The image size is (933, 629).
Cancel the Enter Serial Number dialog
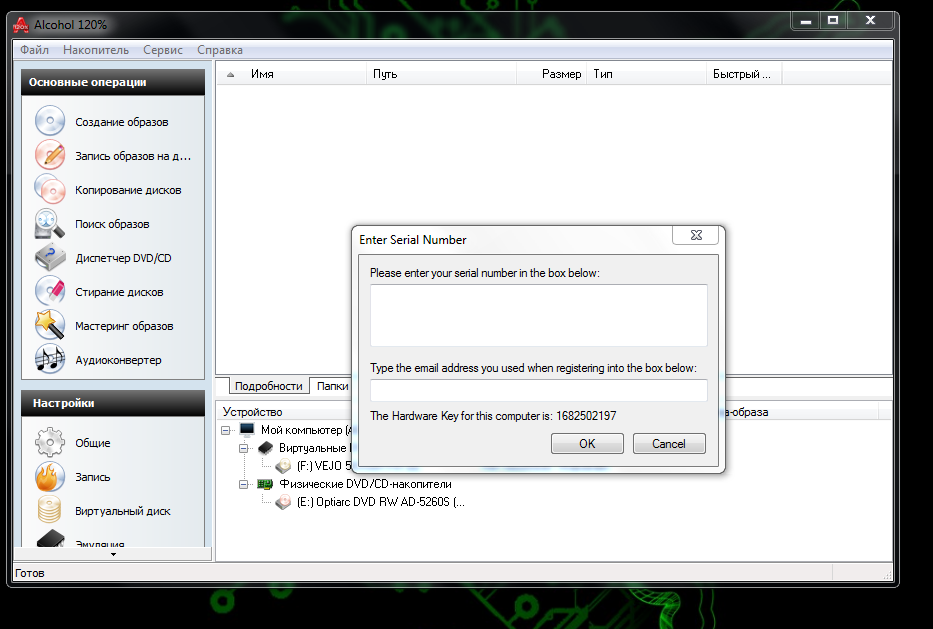click(669, 443)
